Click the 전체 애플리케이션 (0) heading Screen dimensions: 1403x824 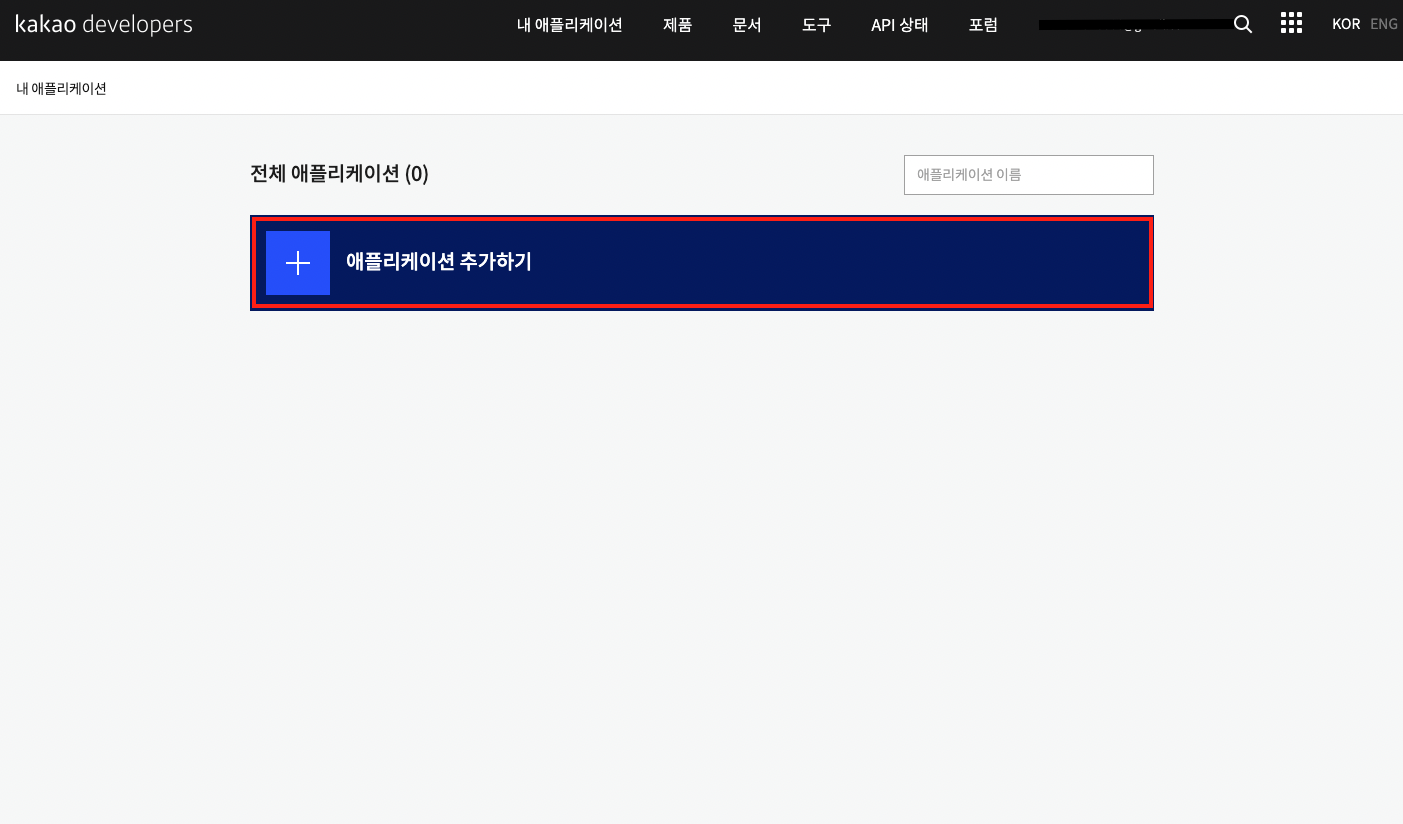pos(339,174)
